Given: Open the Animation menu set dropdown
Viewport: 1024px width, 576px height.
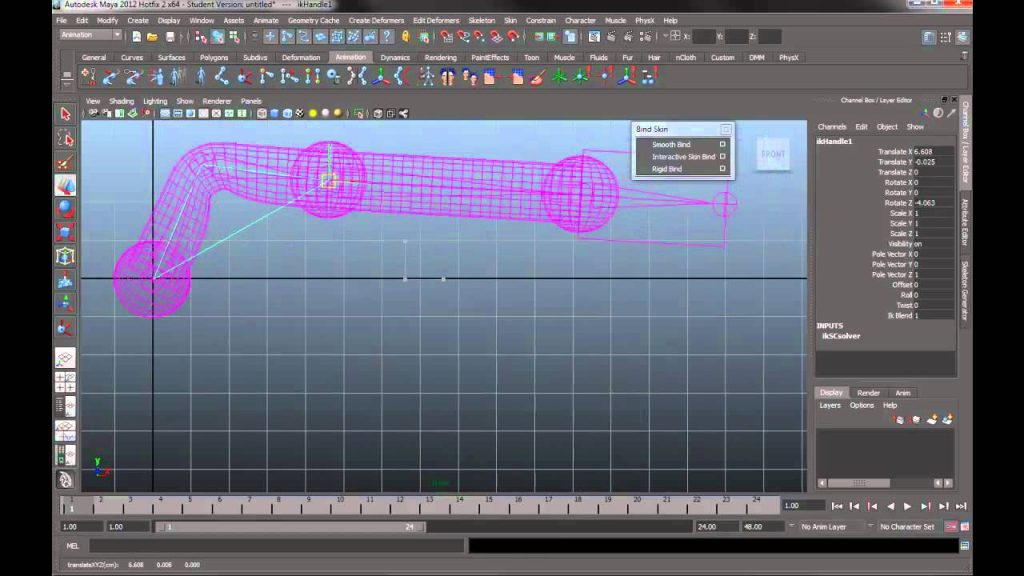Looking at the screenshot, I should point(90,35).
